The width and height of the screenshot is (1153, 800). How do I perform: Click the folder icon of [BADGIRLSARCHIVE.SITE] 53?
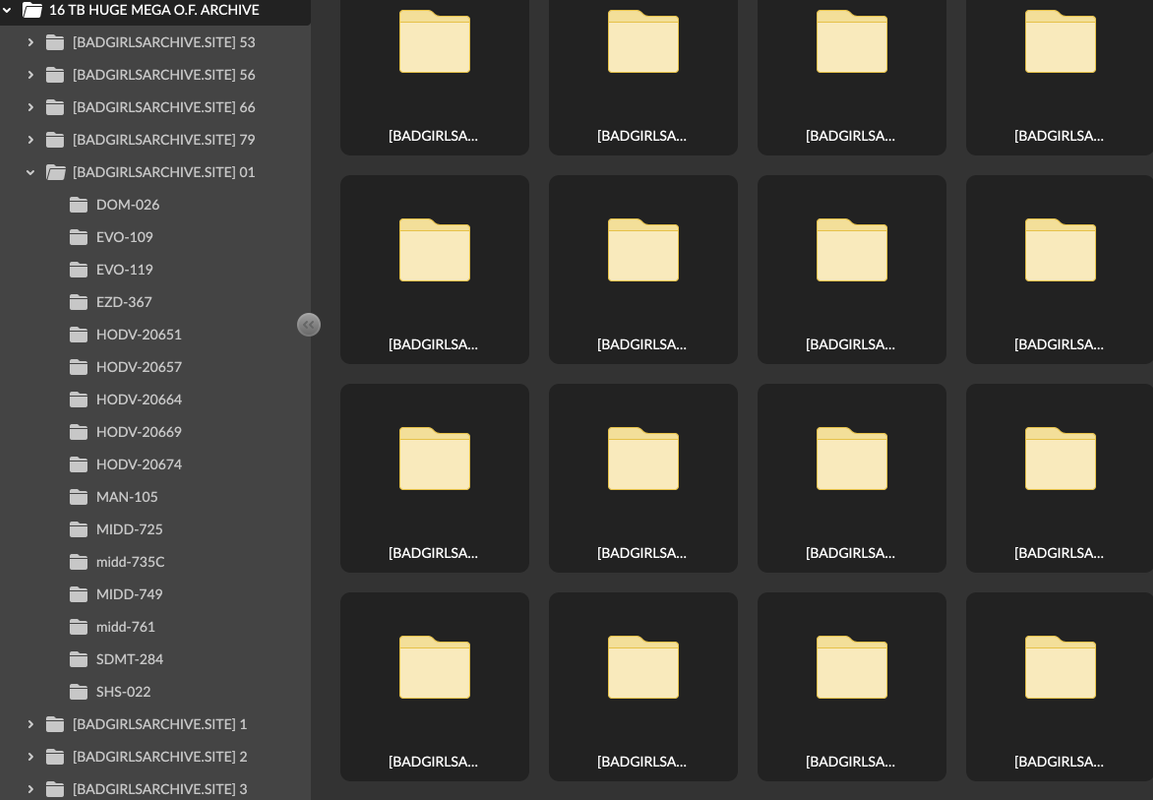pyautogui.click(x=55, y=43)
